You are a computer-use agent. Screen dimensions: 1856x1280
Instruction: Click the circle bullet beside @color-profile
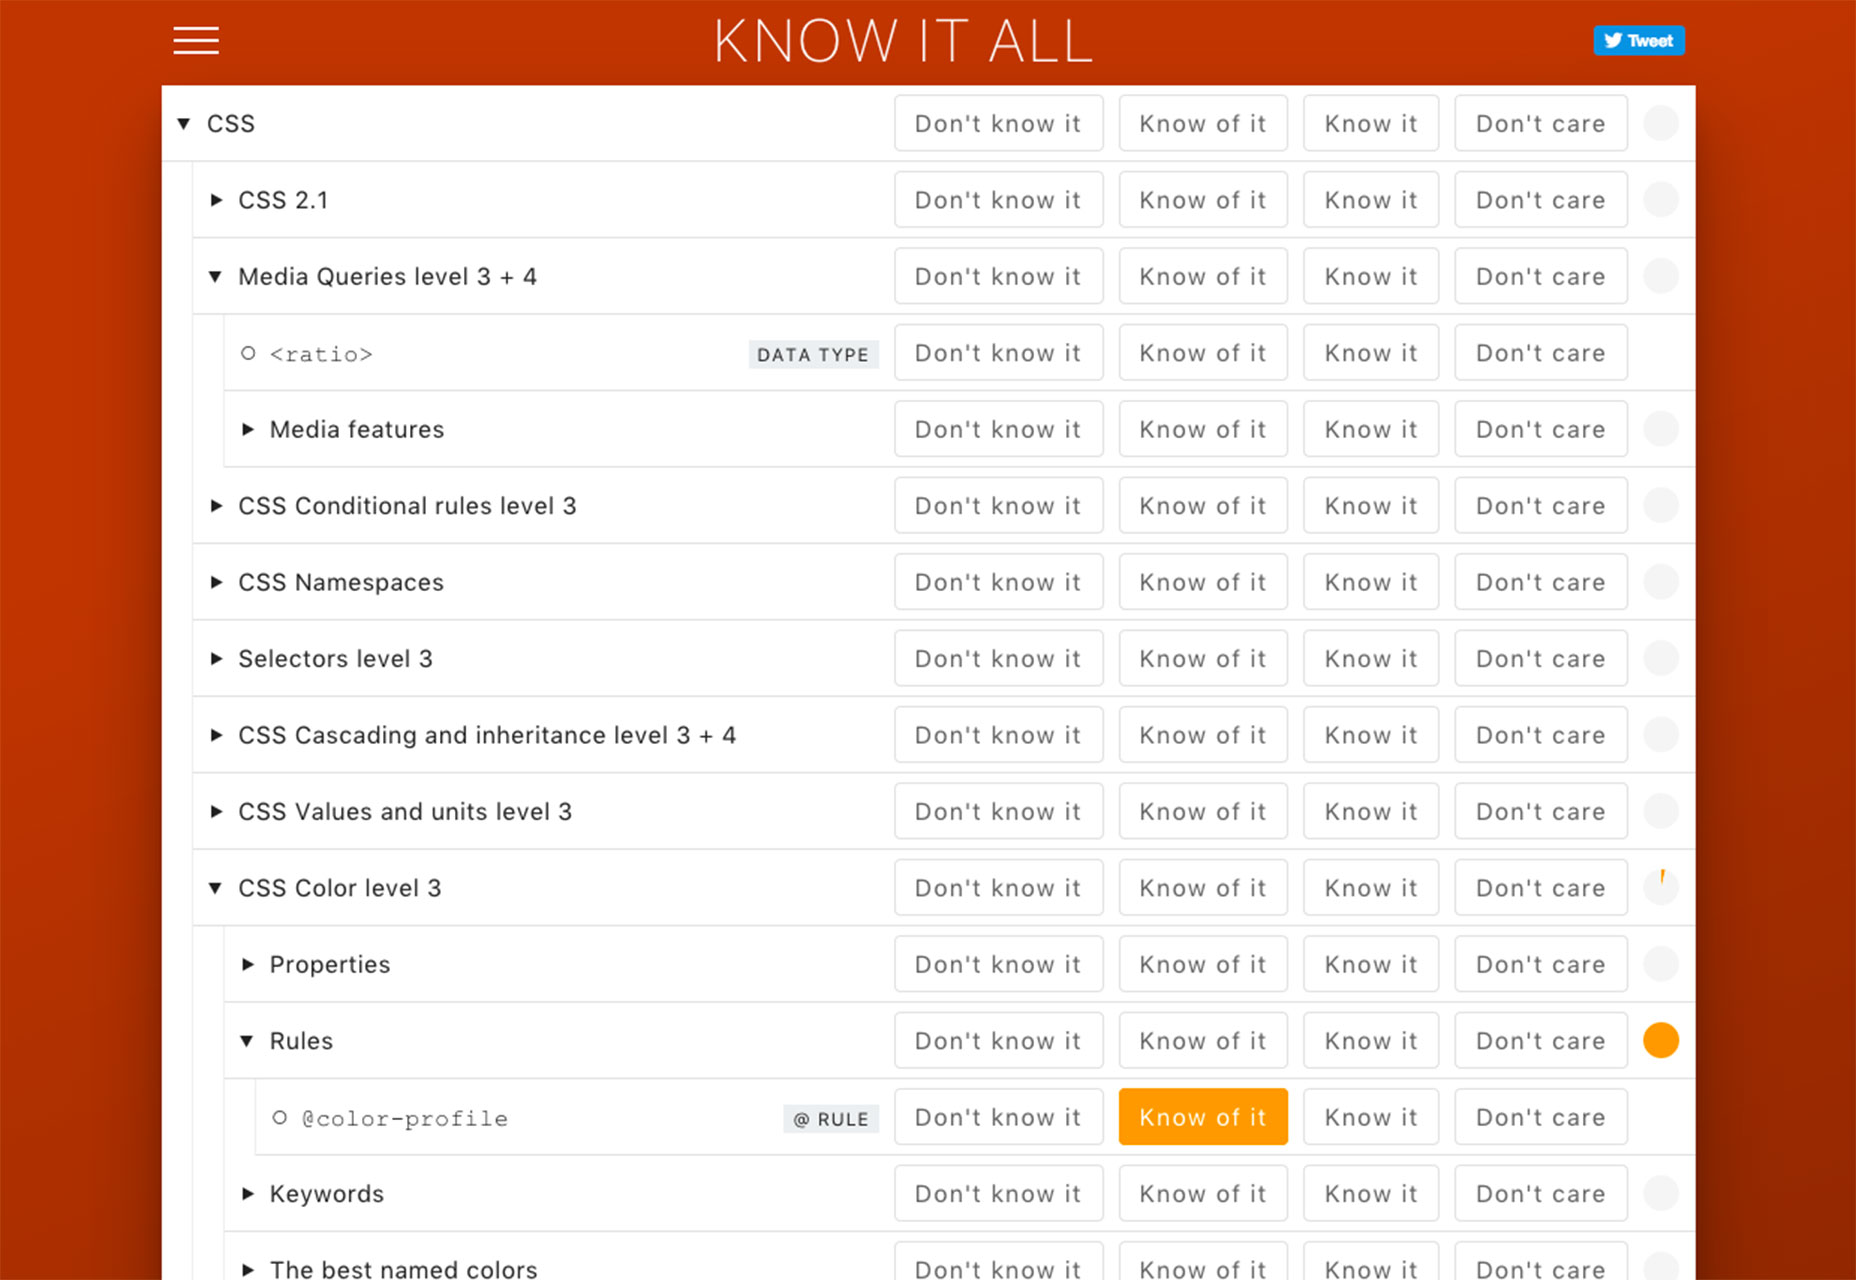(280, 1117)
